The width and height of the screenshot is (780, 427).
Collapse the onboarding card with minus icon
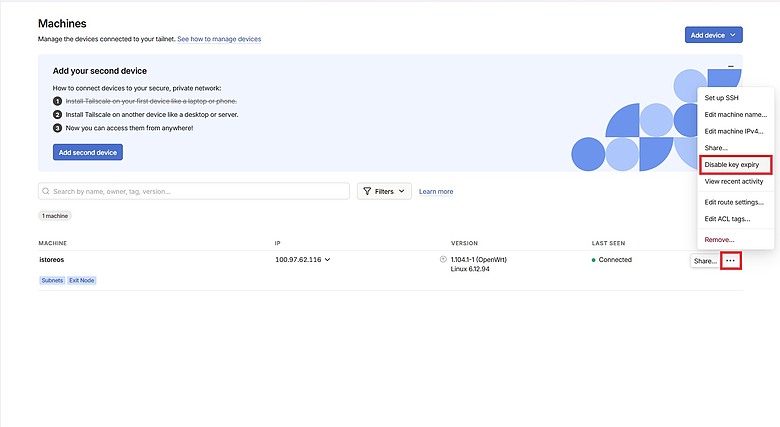[x=730, y=66]
